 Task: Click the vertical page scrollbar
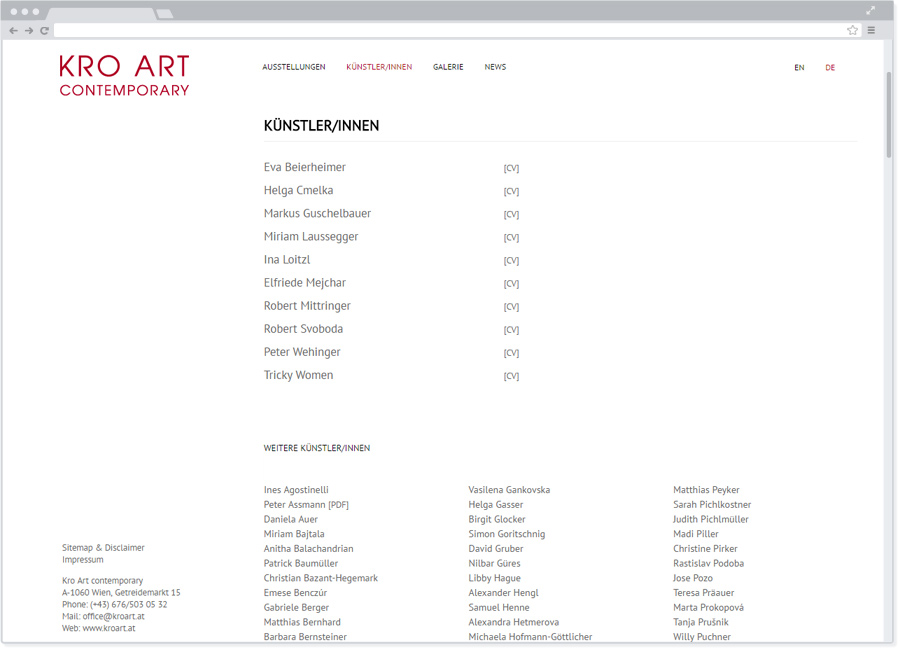point(888,115)
